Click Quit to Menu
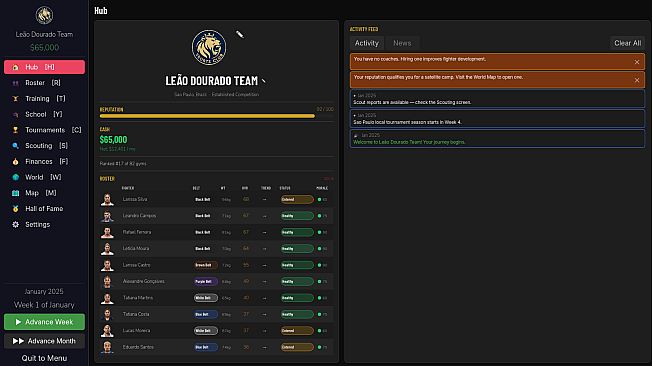This screenshot has height=366, width=652. pos(44,358)
